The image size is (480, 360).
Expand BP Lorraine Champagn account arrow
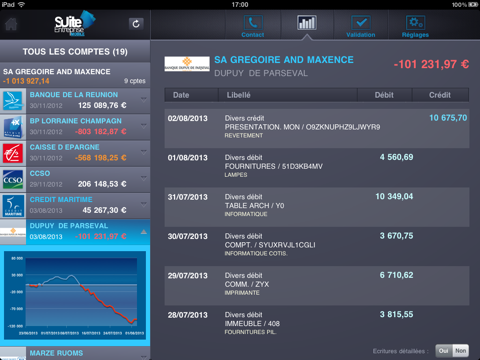click(144, 126)
